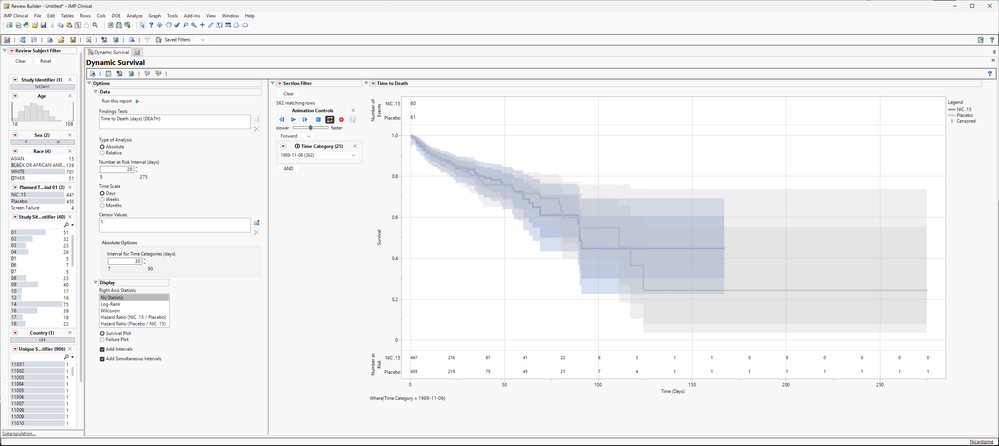Select the Relative analysis type

pos(103,153)
